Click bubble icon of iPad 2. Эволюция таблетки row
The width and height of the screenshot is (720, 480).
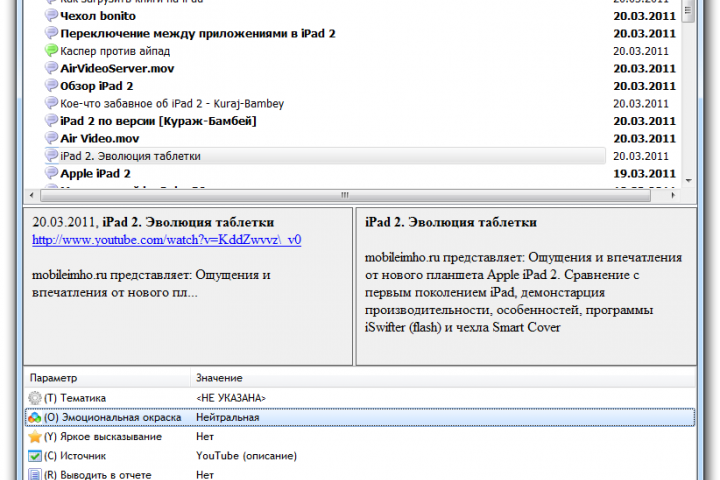click(51, 156)
